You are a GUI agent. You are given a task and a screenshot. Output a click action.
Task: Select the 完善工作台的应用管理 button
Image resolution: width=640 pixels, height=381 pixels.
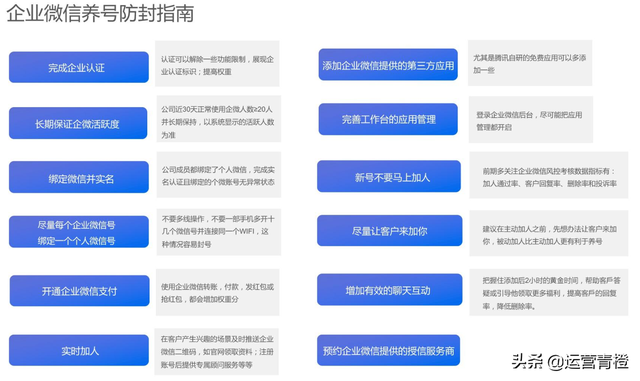pos(388,119)
